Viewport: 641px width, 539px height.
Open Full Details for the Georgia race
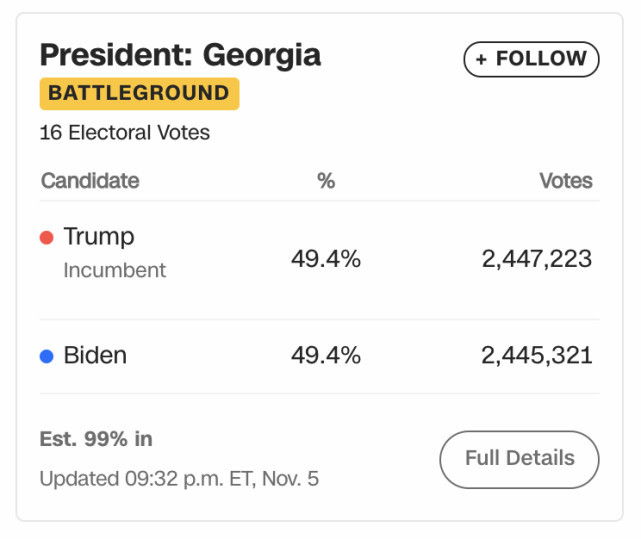(519, 459)
